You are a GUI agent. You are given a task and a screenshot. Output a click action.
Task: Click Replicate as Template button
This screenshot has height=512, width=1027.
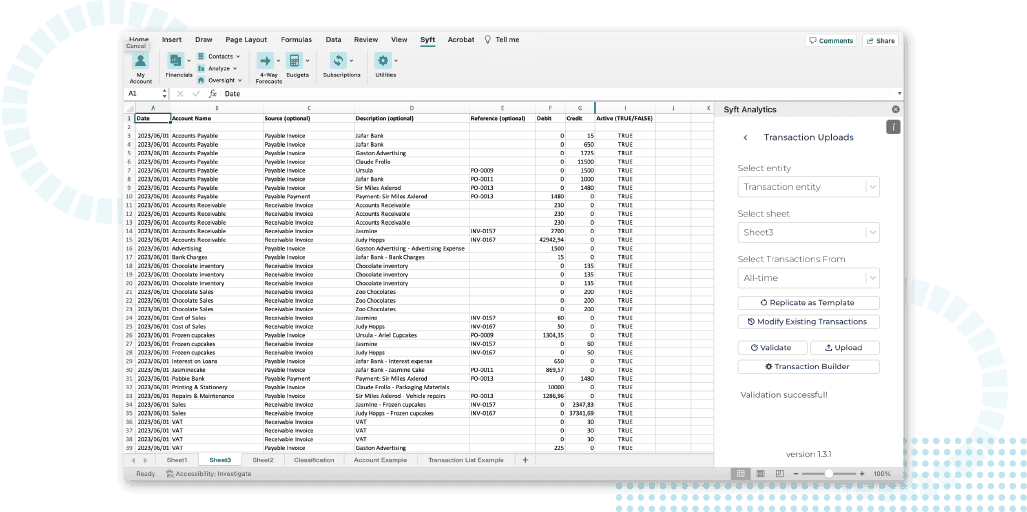[808, 302]
